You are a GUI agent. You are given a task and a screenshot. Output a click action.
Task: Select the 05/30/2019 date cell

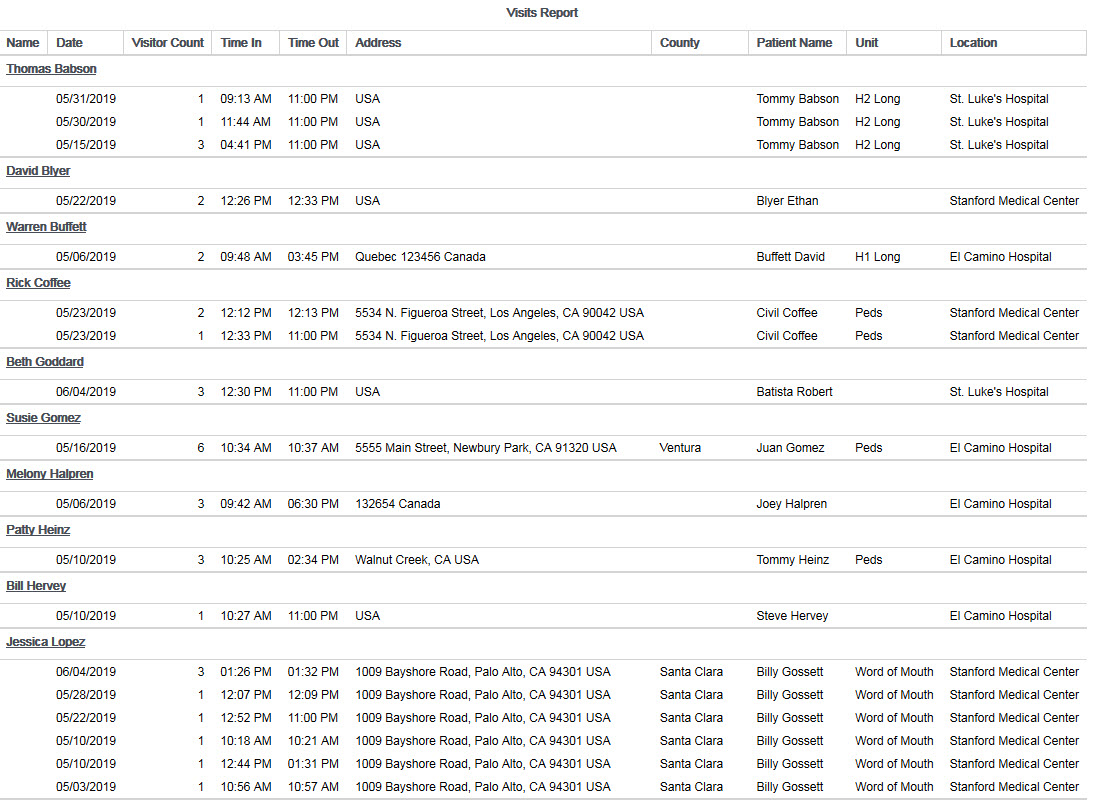tap(86, 122)
